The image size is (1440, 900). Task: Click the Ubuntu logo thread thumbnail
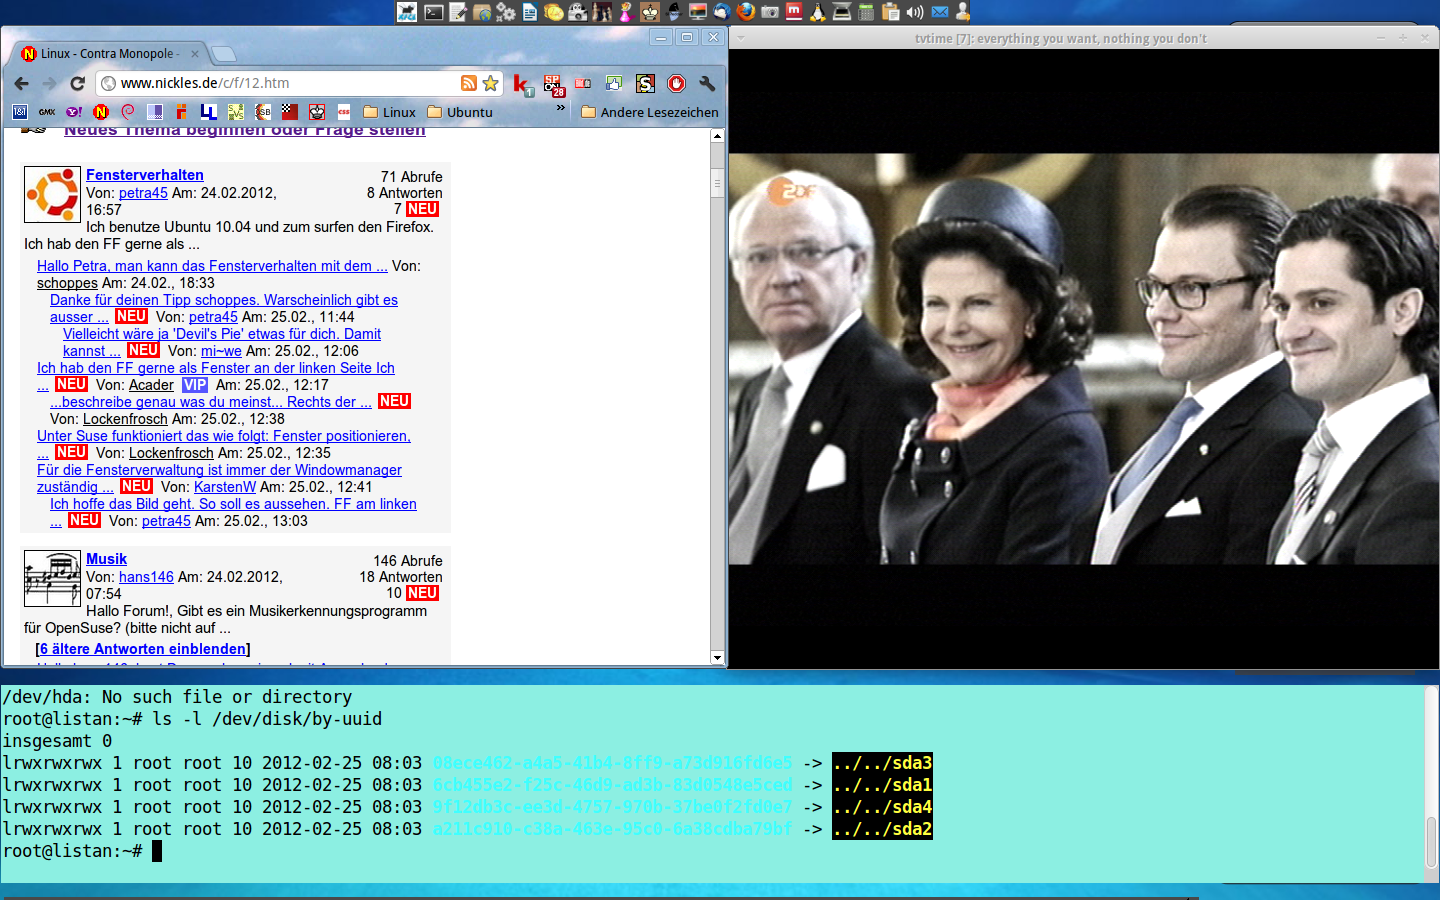click(x=52, y=194)
